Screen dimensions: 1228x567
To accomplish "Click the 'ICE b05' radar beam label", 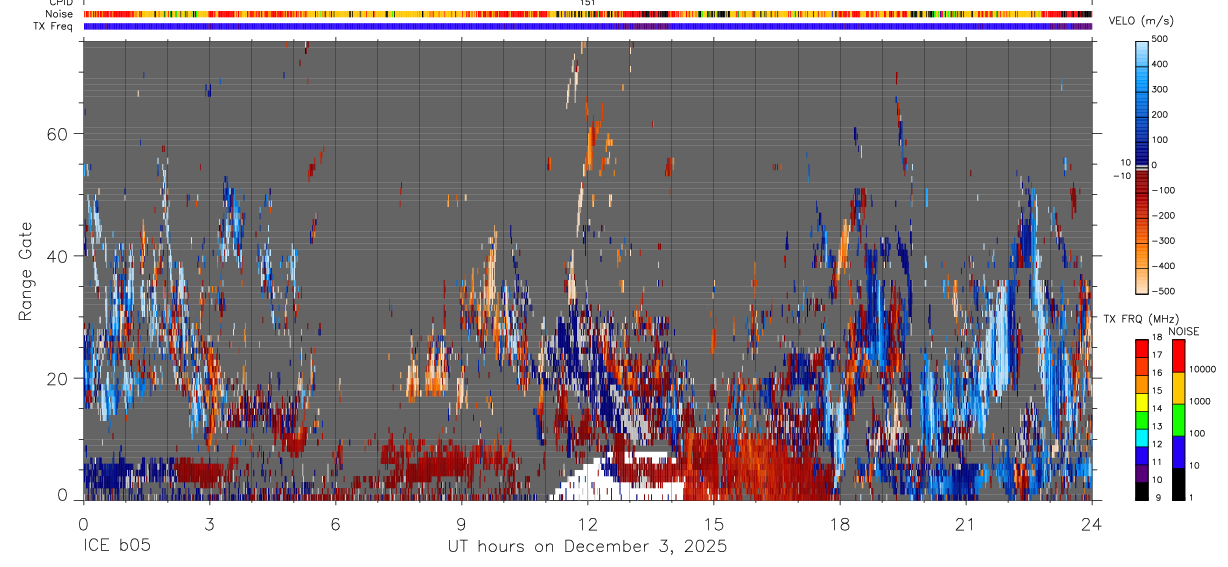I will point(116,547).
